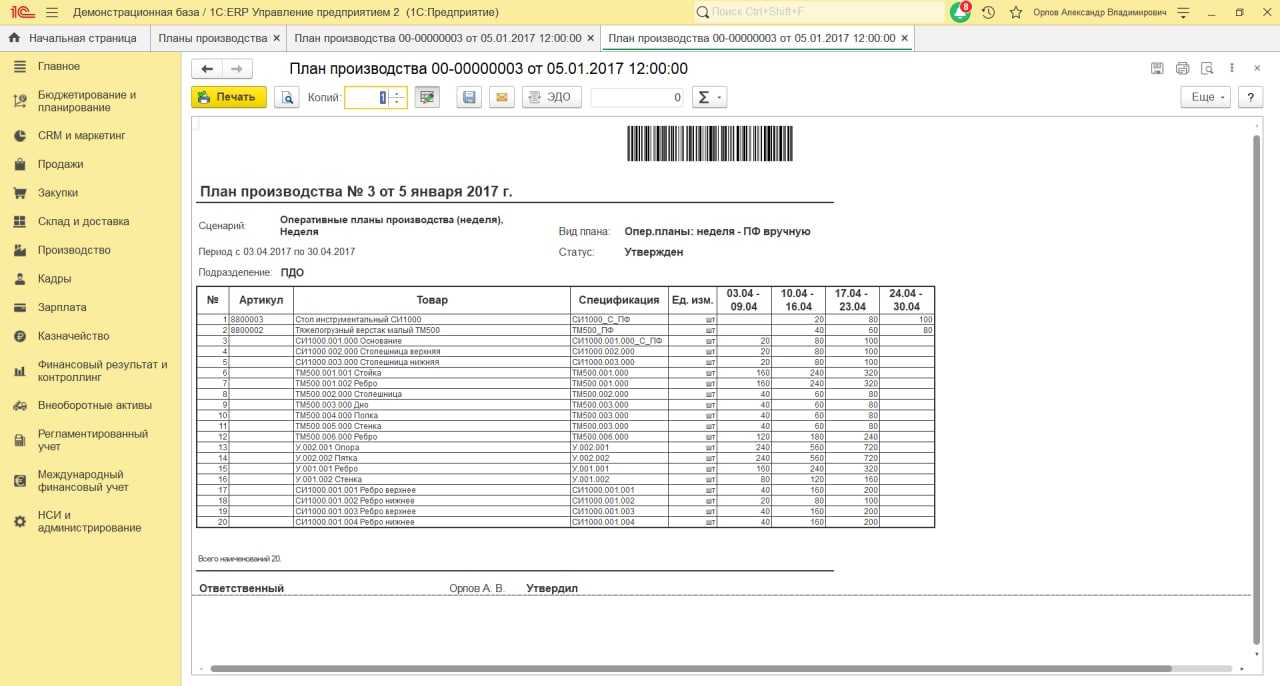Click the help question mark button
Image resolution: width=1280 pixels, height=686 pixels.
coord(1250,97)
